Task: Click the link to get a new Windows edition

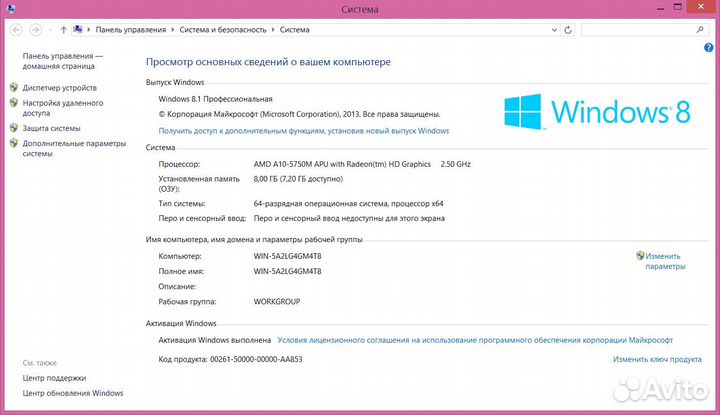Action: [x=304, y=131]
